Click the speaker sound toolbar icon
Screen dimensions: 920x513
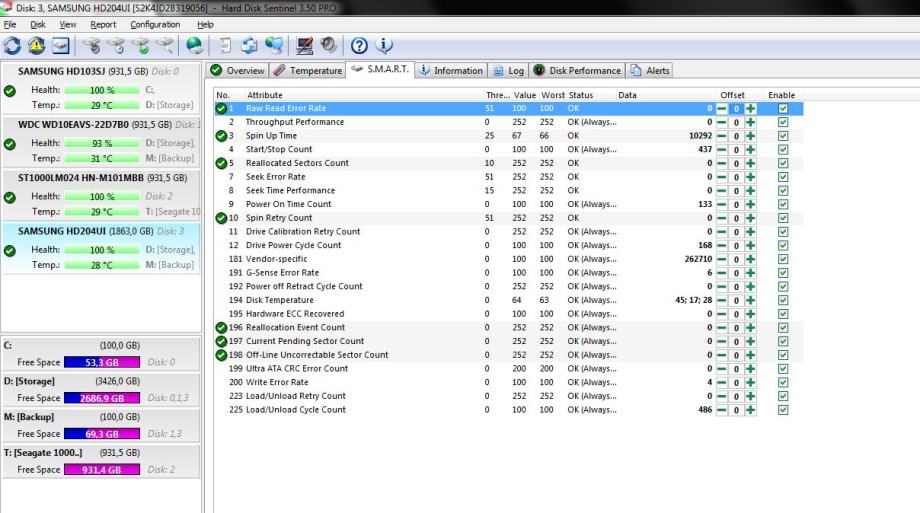click(x=329, y=45)
